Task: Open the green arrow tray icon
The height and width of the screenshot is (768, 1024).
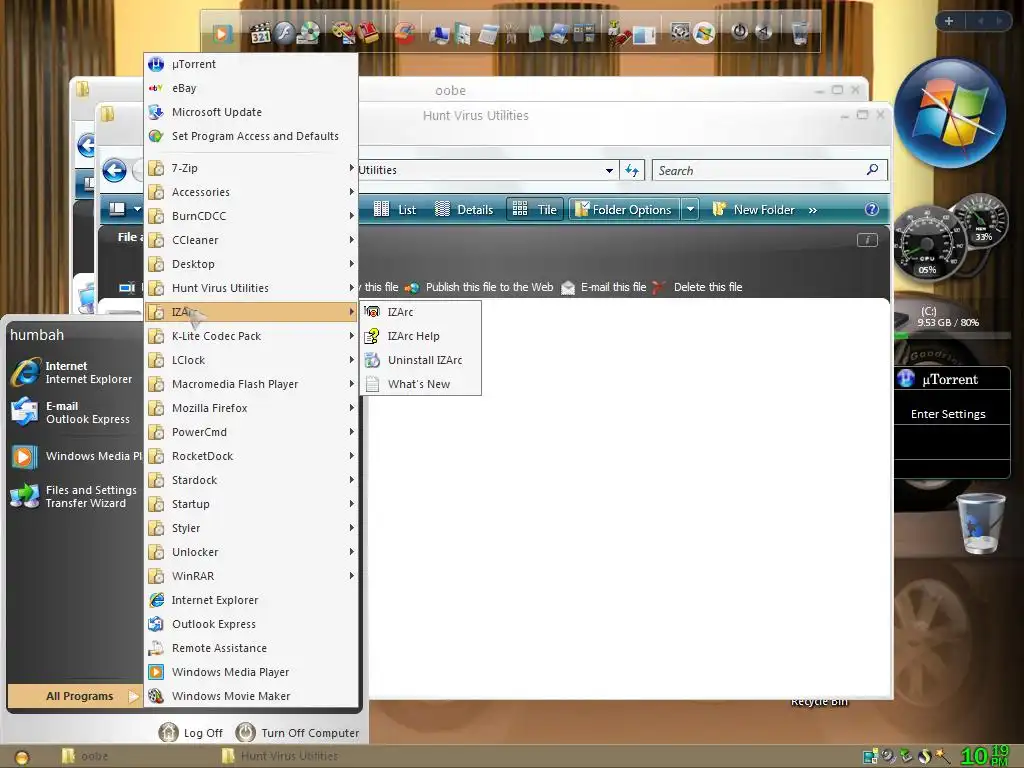Action: click(906, 756)
